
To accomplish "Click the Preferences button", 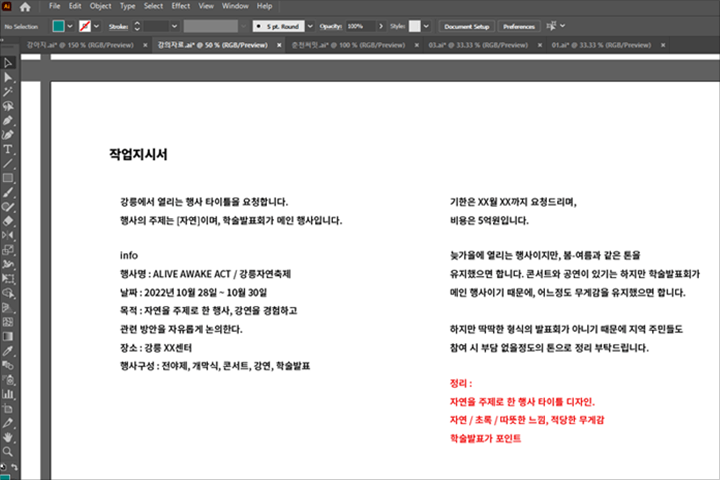I will point(519,26).
